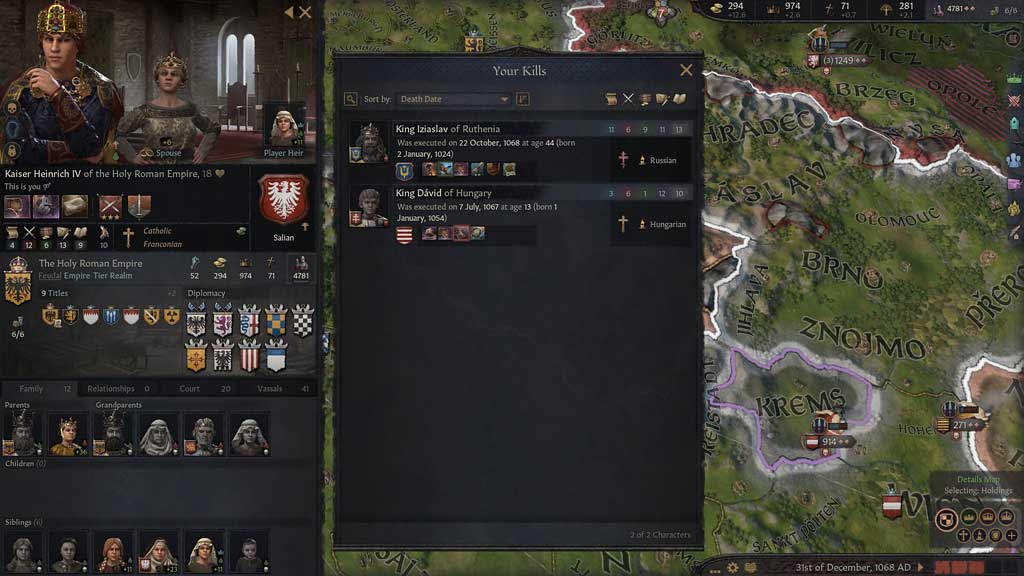Select the realms map mode shield icon

[946, 520]
